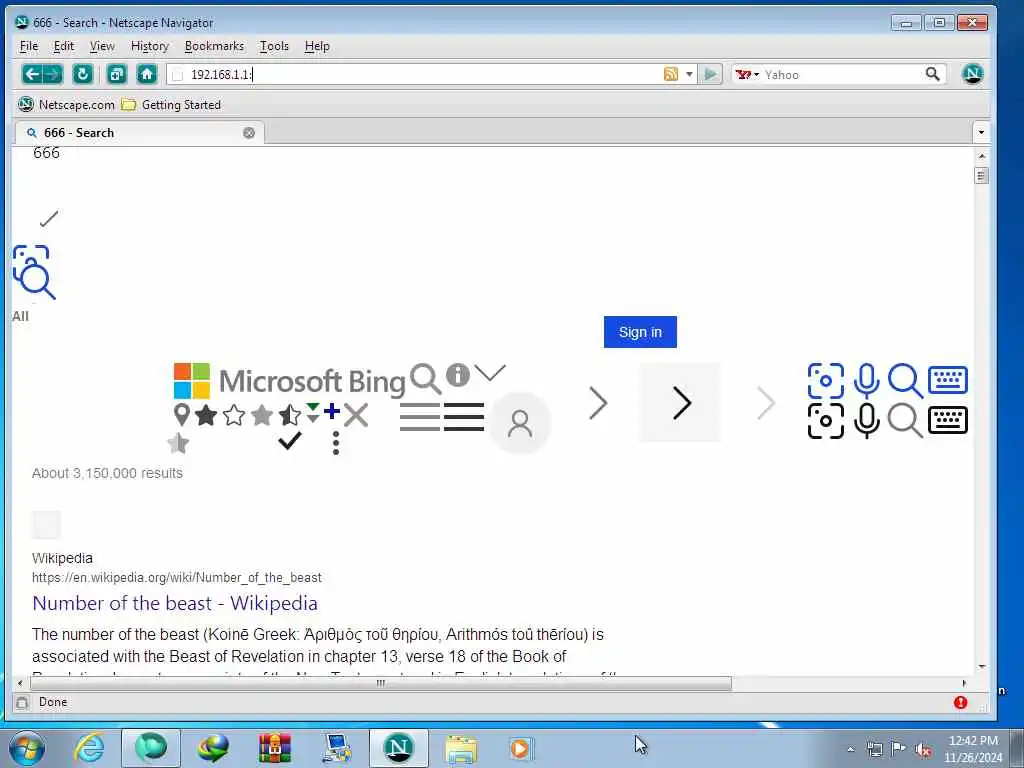This screenshot has width=1024, height=768.
Task: Open the History menu
Action: [150, 46]
